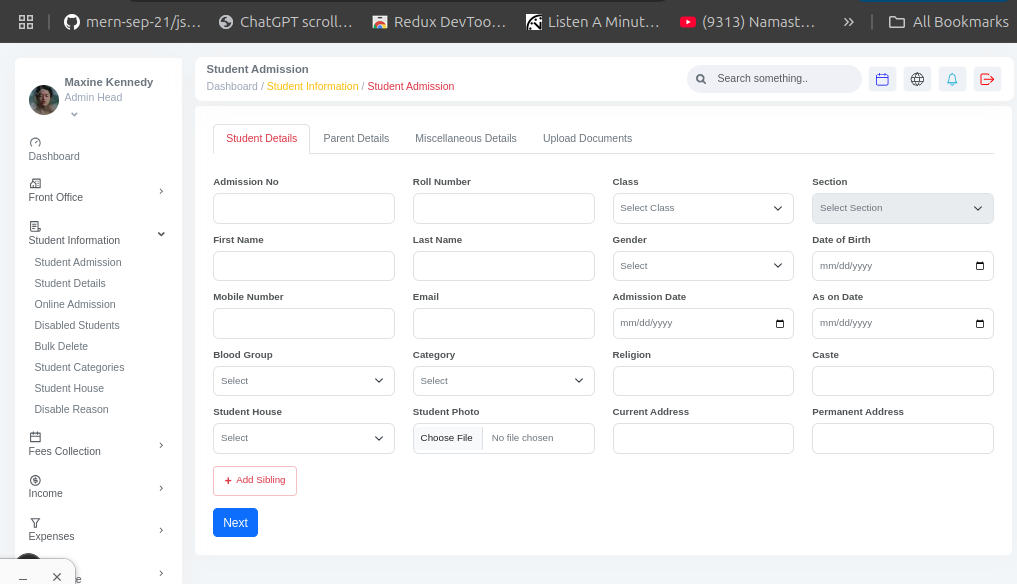Open the Select Class dropdown
The height and width of the screenshot is (584, 1017).
click(x=702, y=208)
